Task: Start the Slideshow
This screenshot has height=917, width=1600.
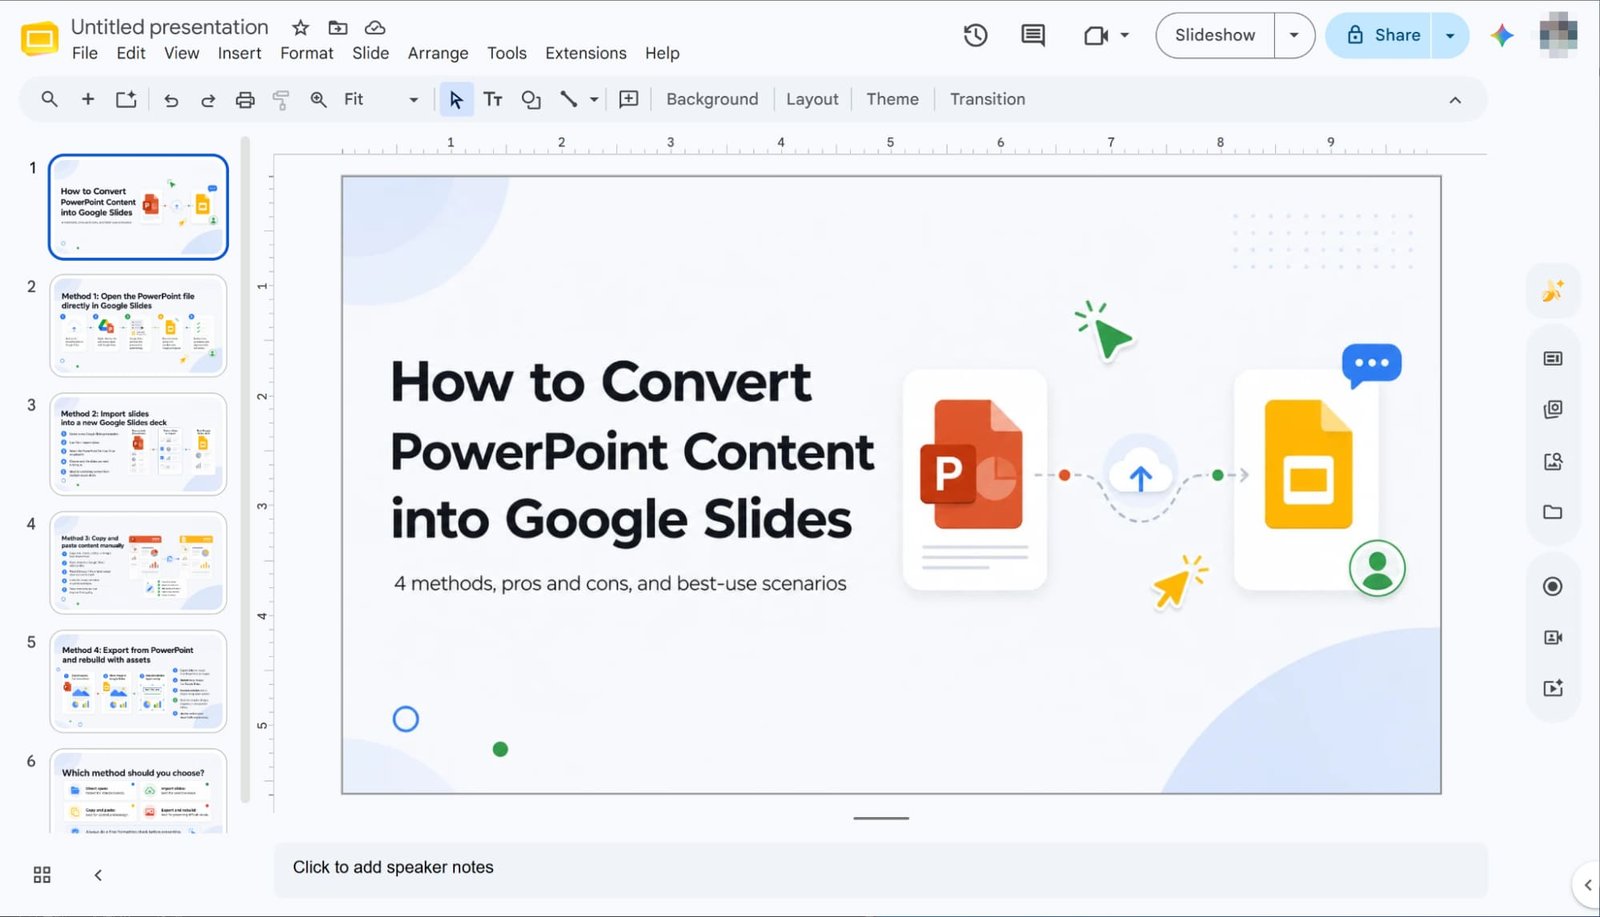Action: pyautogui.click(x=1215, y=35)
